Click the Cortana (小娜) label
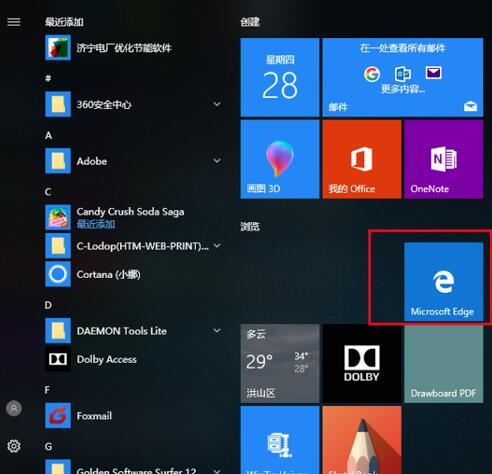 pyautogui.click(x=109, y=275)
